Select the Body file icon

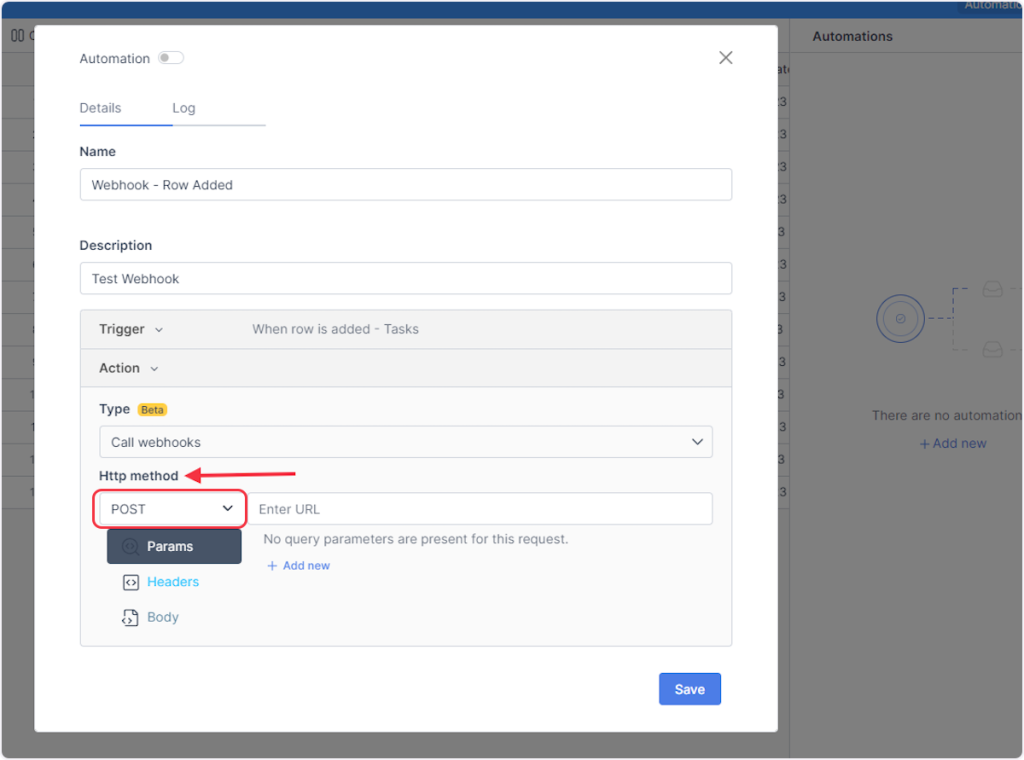point(130,618)
